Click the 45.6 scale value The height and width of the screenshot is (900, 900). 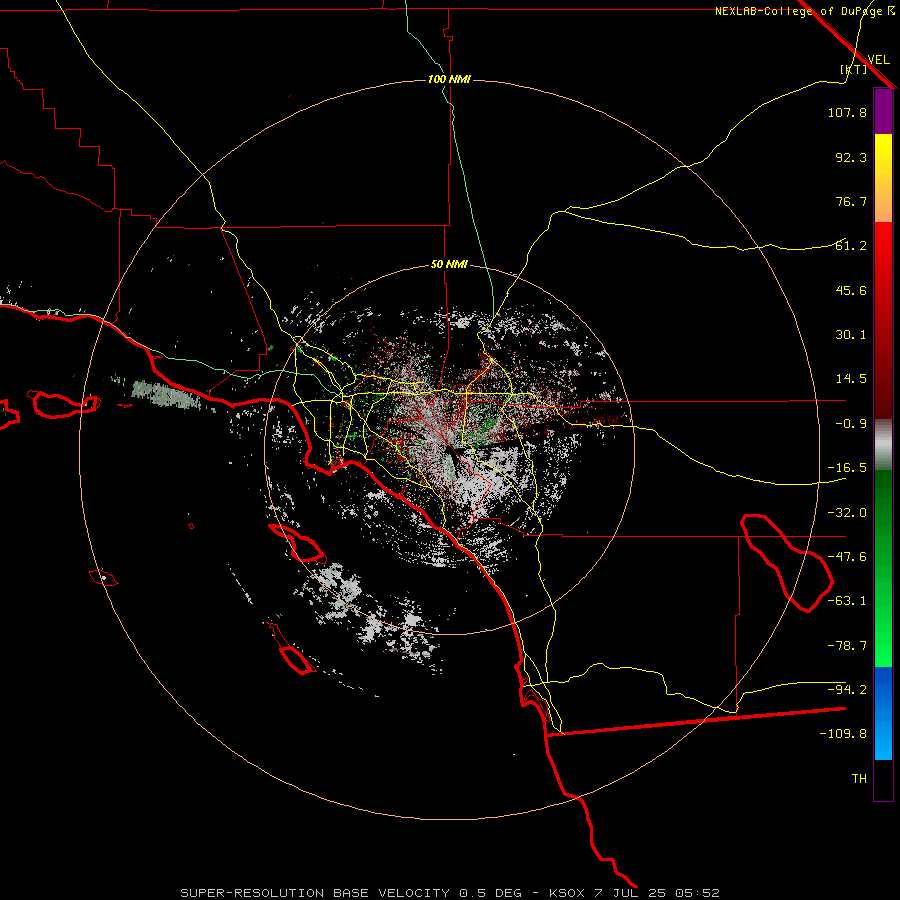851,290
